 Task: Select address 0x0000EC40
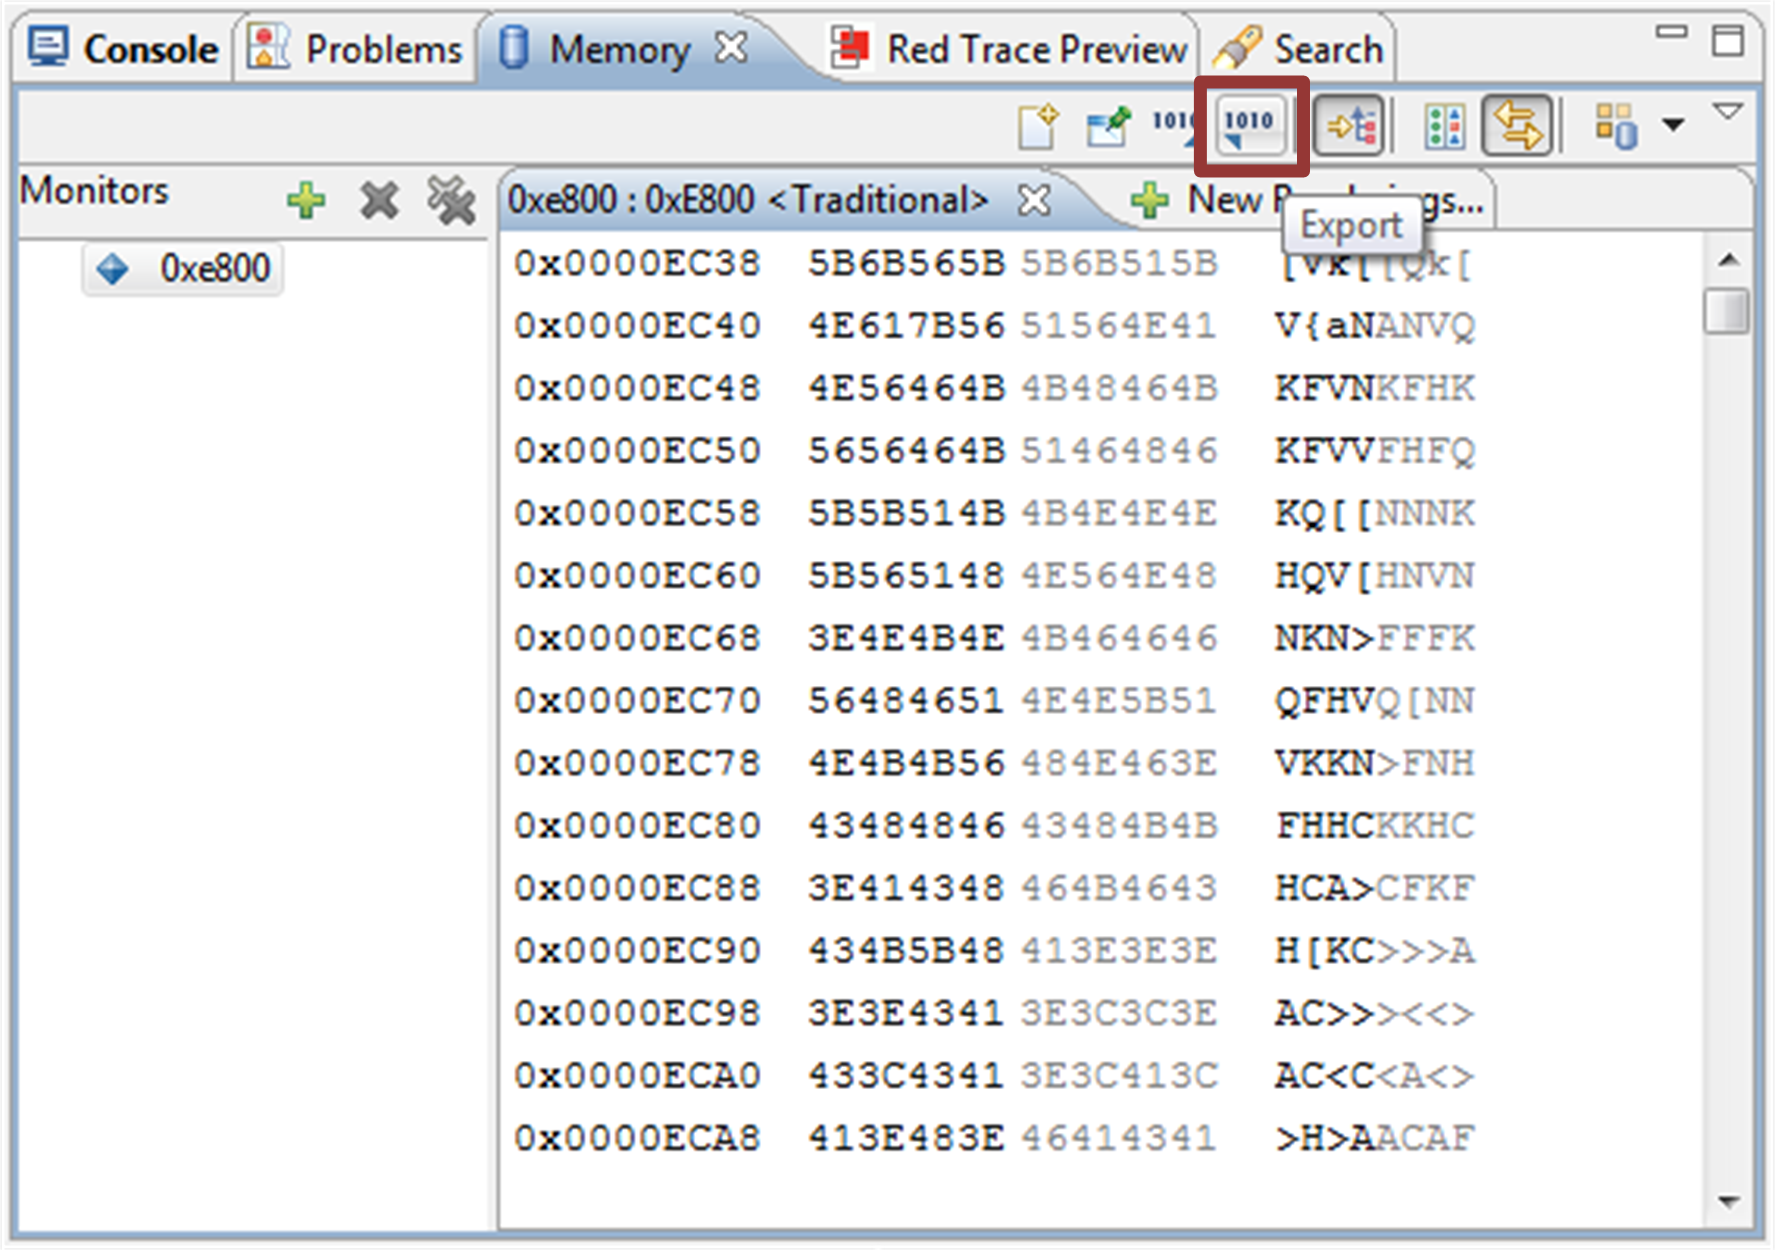[x=637, y=326]
